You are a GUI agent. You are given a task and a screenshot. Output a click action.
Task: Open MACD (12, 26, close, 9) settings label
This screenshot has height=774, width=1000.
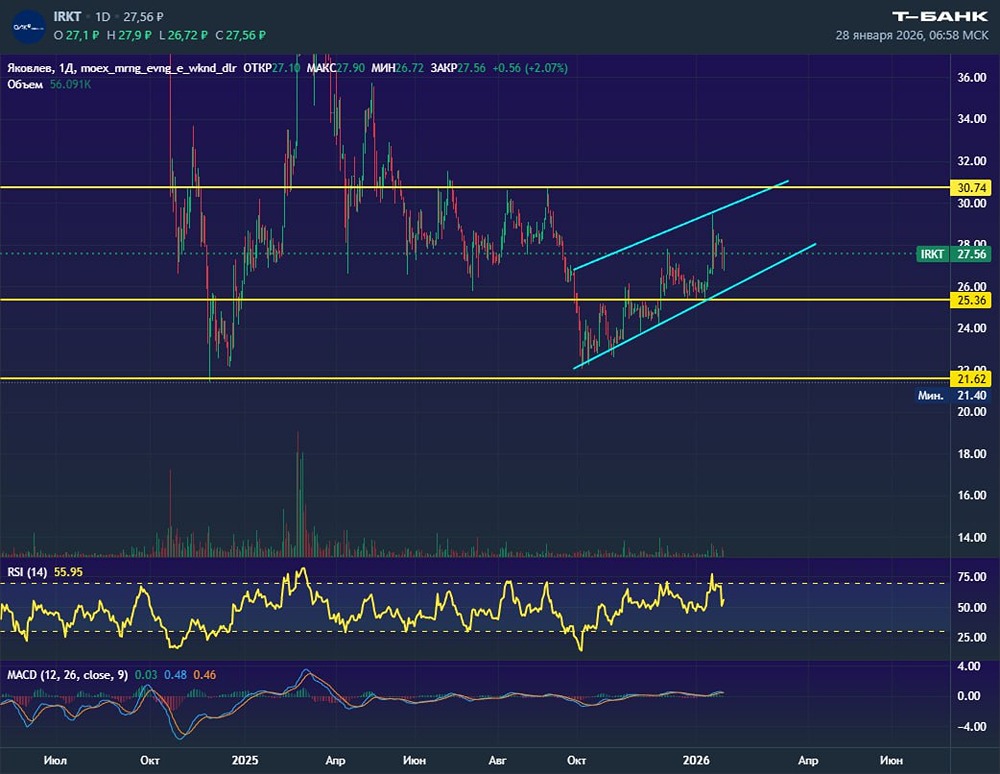[x=67, y=675]
